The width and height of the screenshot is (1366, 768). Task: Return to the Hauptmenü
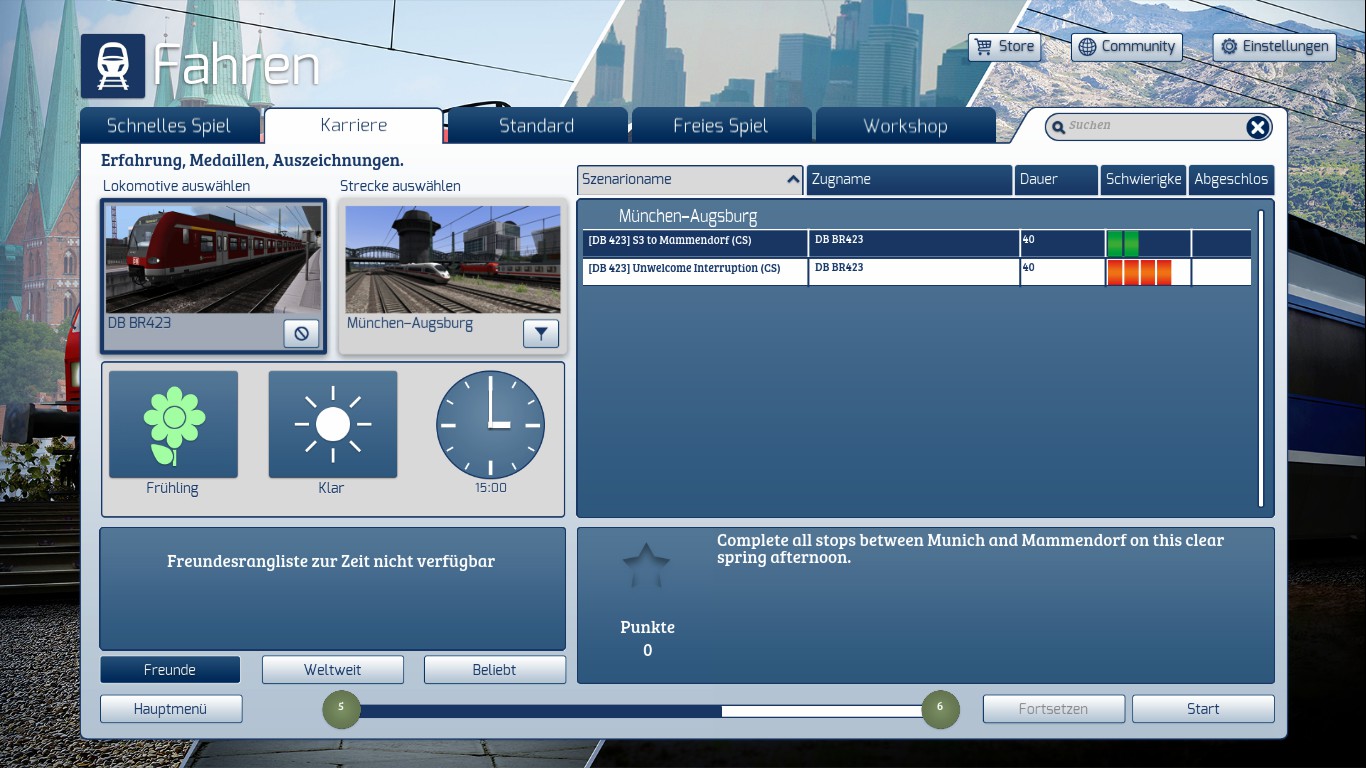coord(171,709)
